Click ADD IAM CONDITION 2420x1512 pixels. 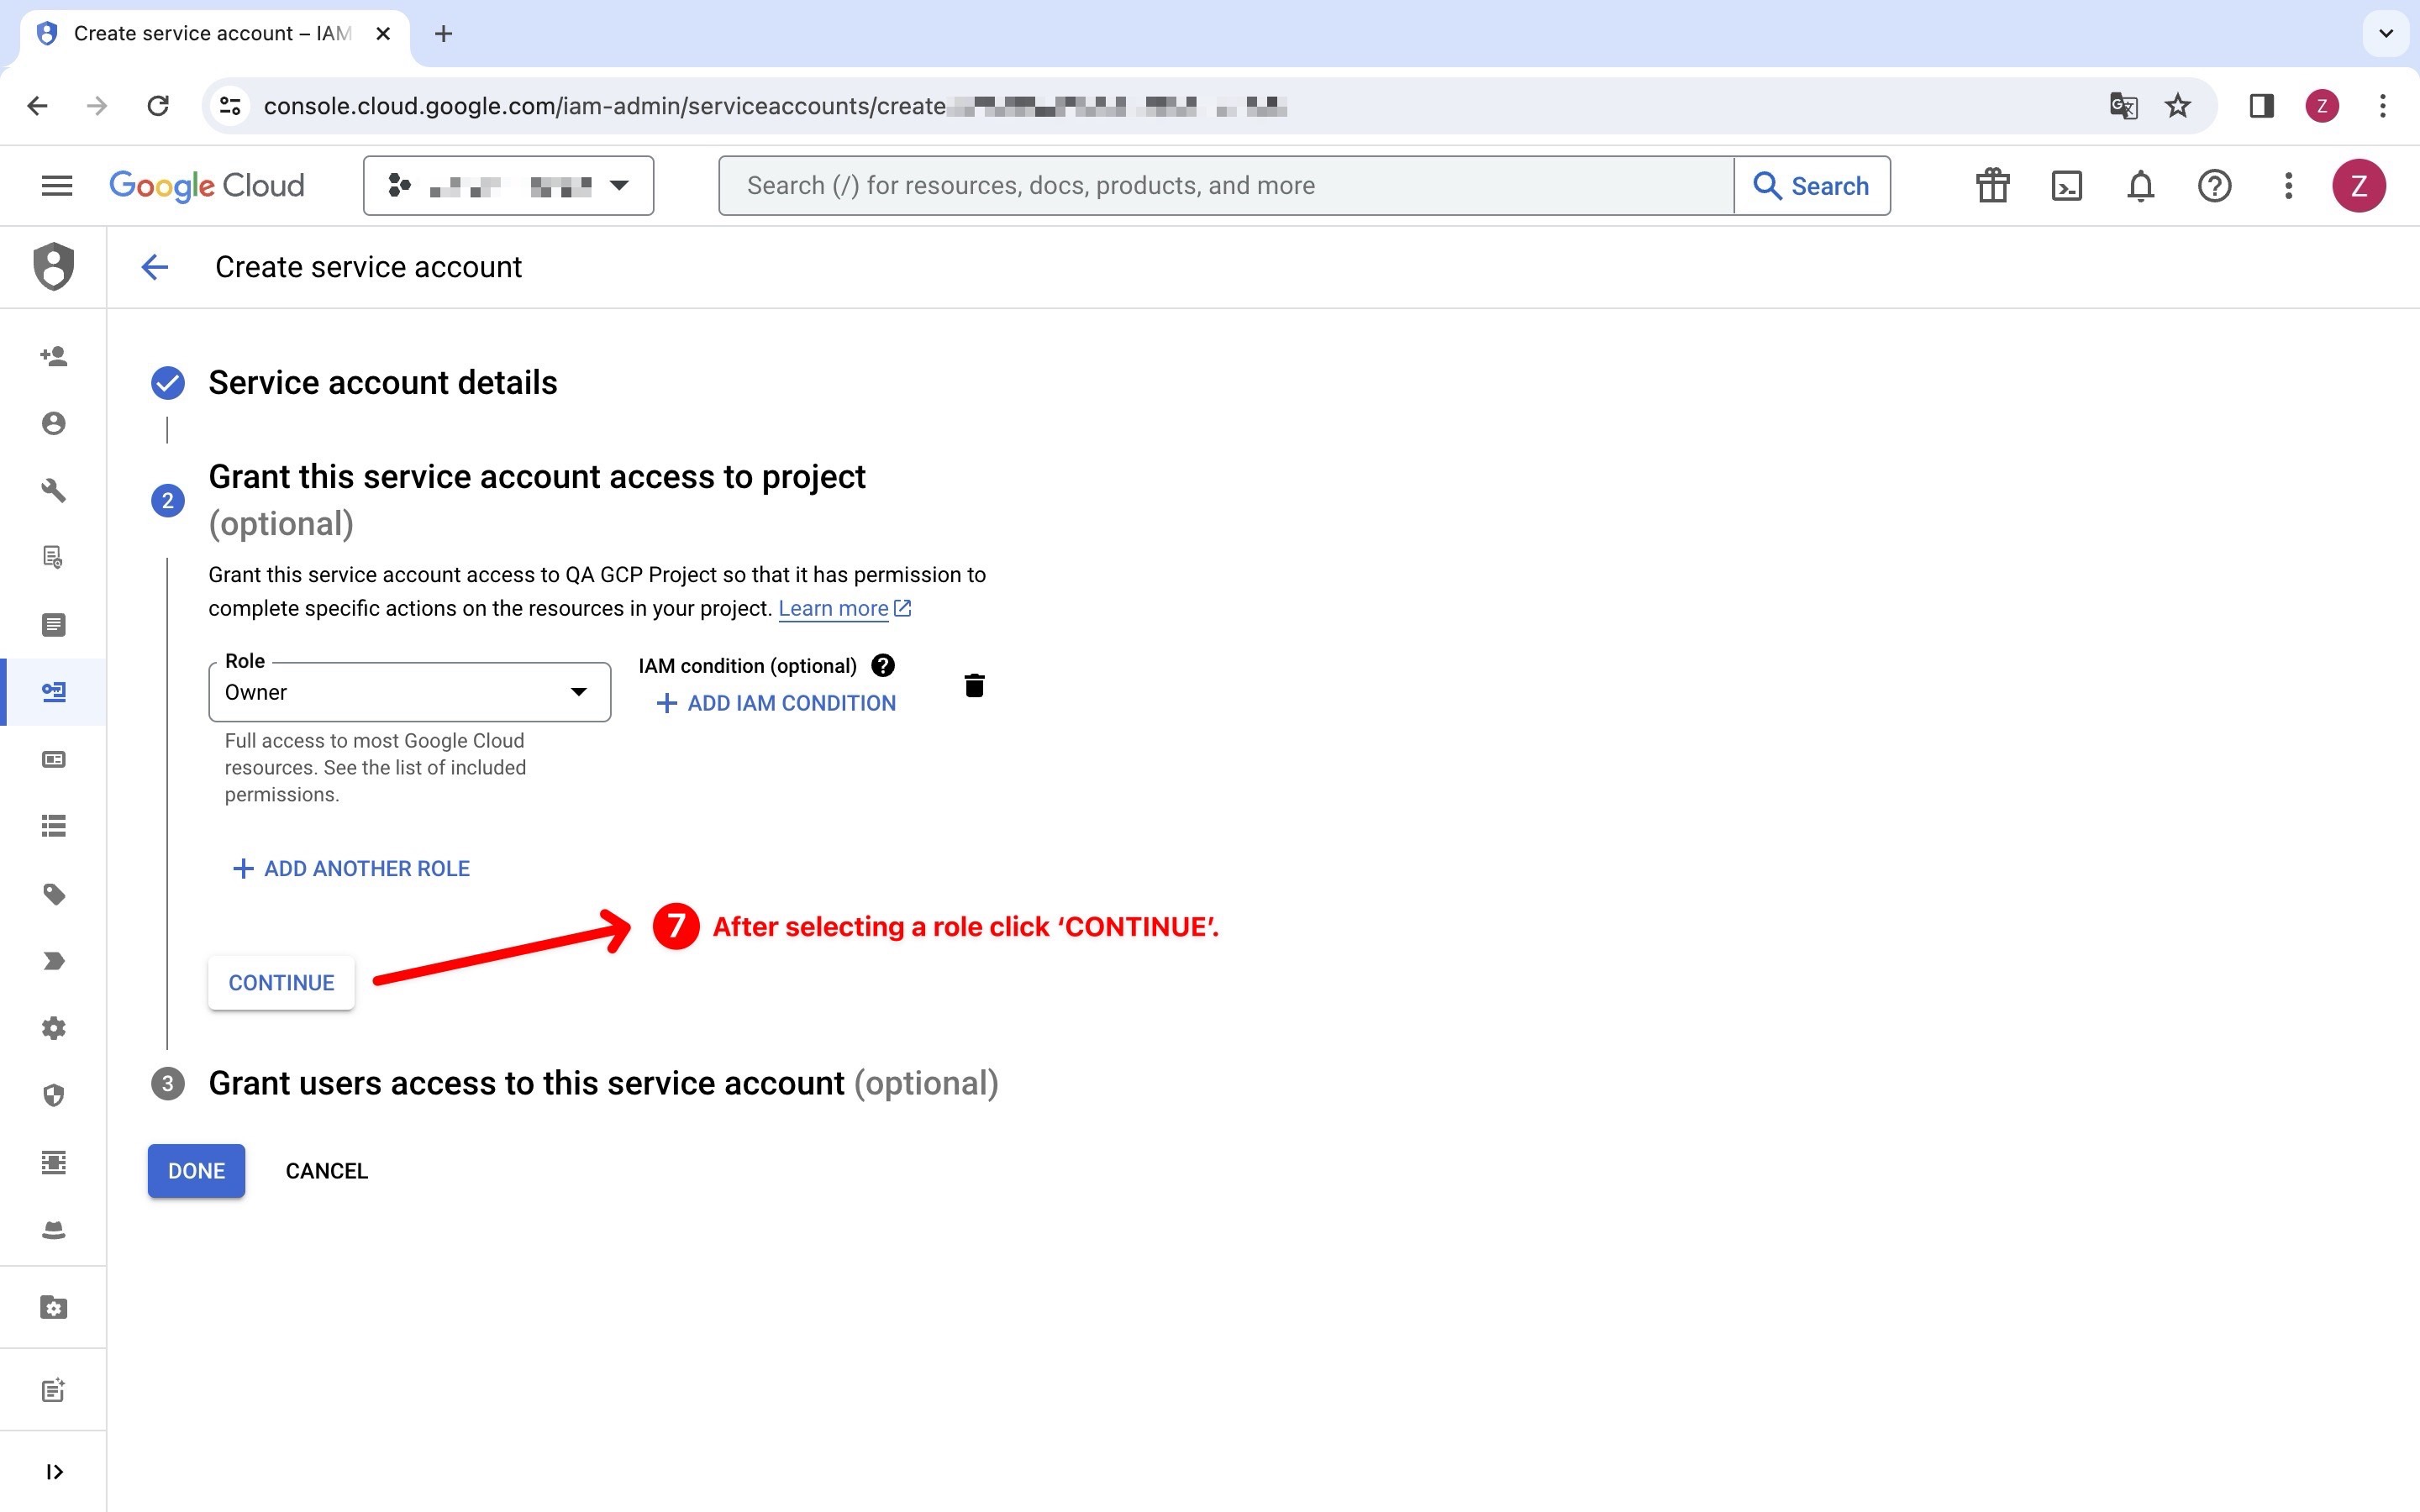click(776, 703)
